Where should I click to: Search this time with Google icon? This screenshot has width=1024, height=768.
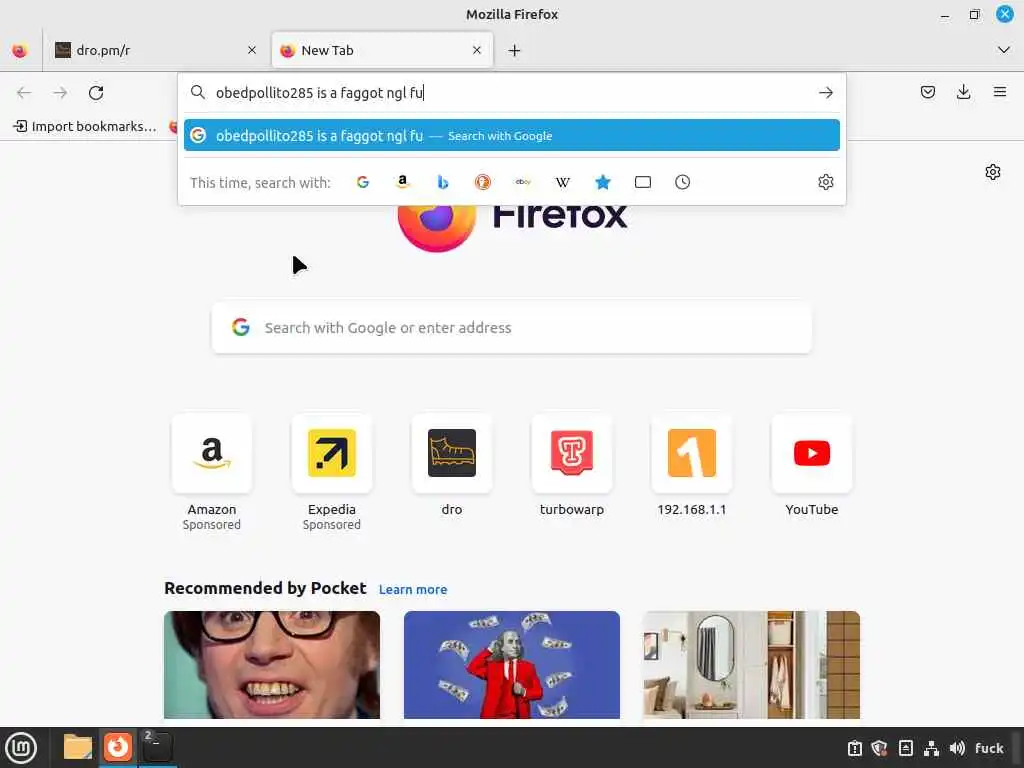(x=363, y=182)
